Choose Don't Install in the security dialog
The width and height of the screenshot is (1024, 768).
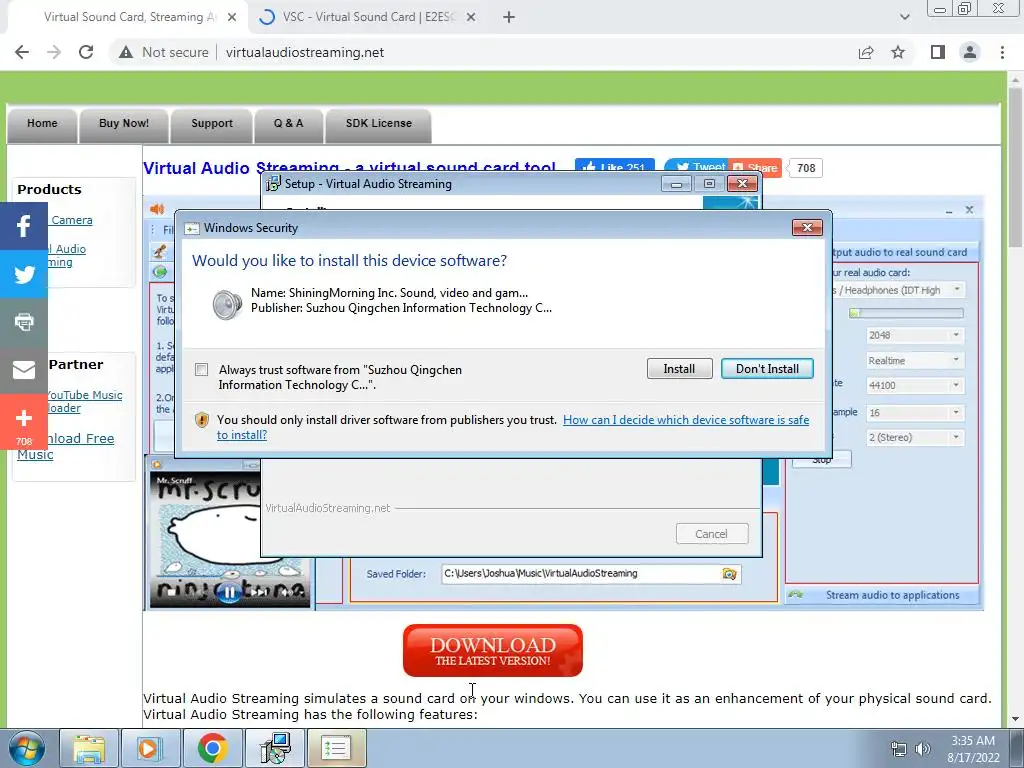tap(767, 369)
